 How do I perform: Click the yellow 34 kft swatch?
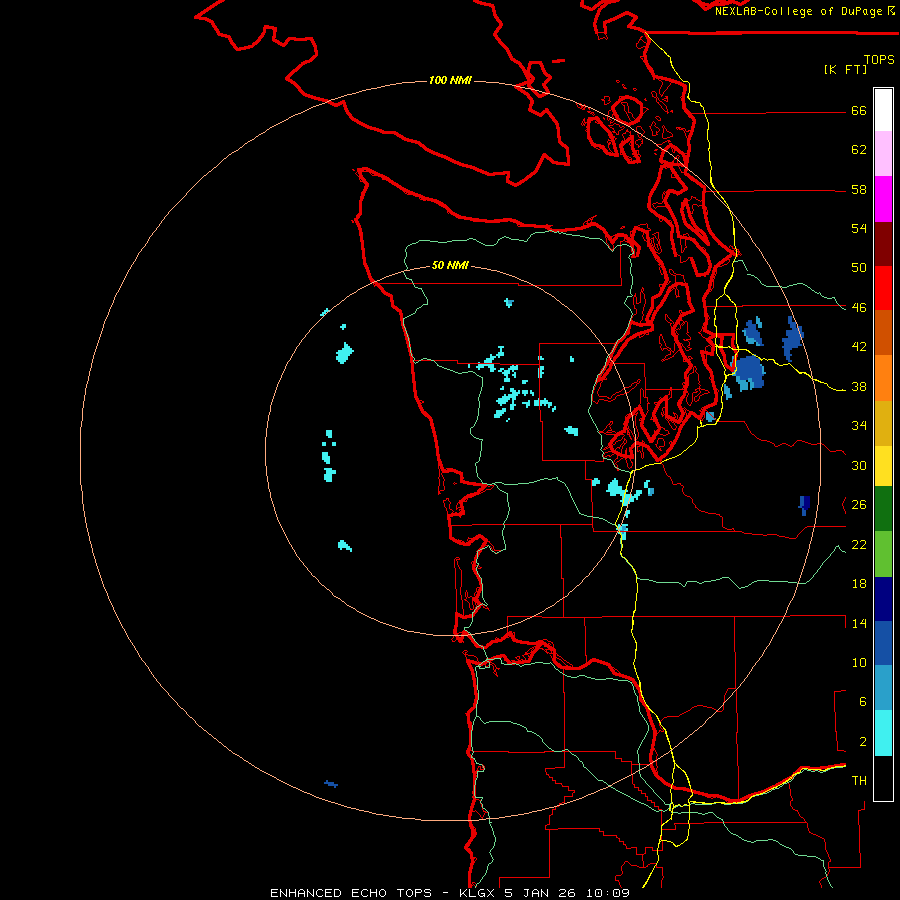(883, 466)
